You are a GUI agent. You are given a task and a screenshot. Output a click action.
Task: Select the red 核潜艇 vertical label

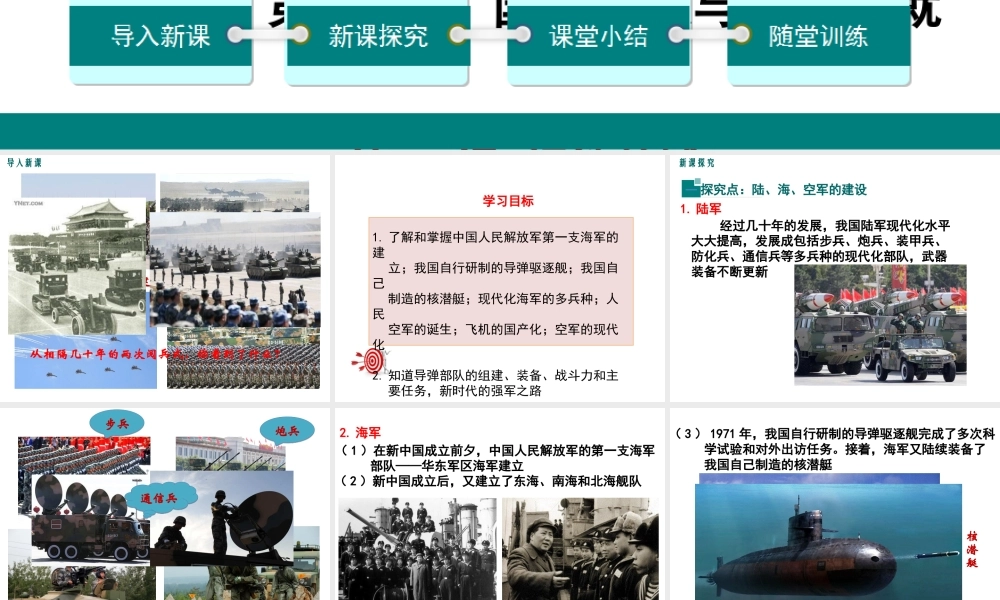(x=971, y=548)
